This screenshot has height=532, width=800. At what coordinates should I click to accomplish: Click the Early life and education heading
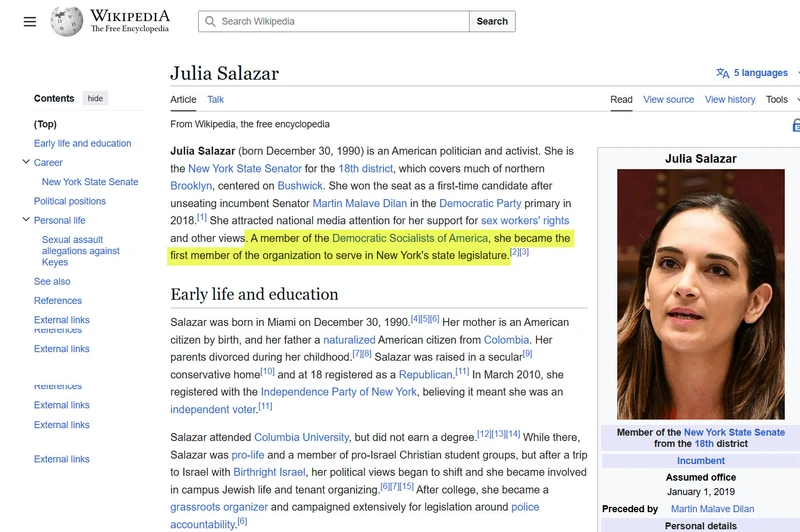tap(254, 294)
